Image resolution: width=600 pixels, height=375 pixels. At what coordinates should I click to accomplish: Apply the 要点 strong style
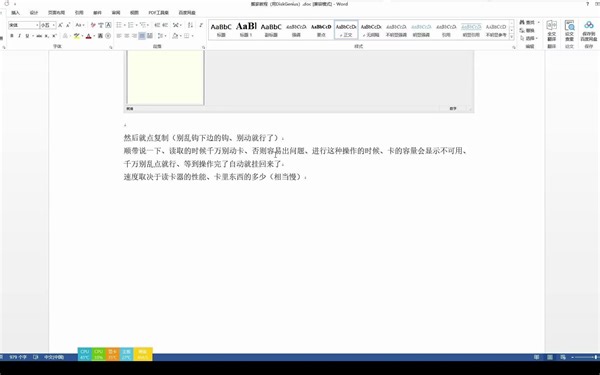pyautogui.click(x=321, y=29)
